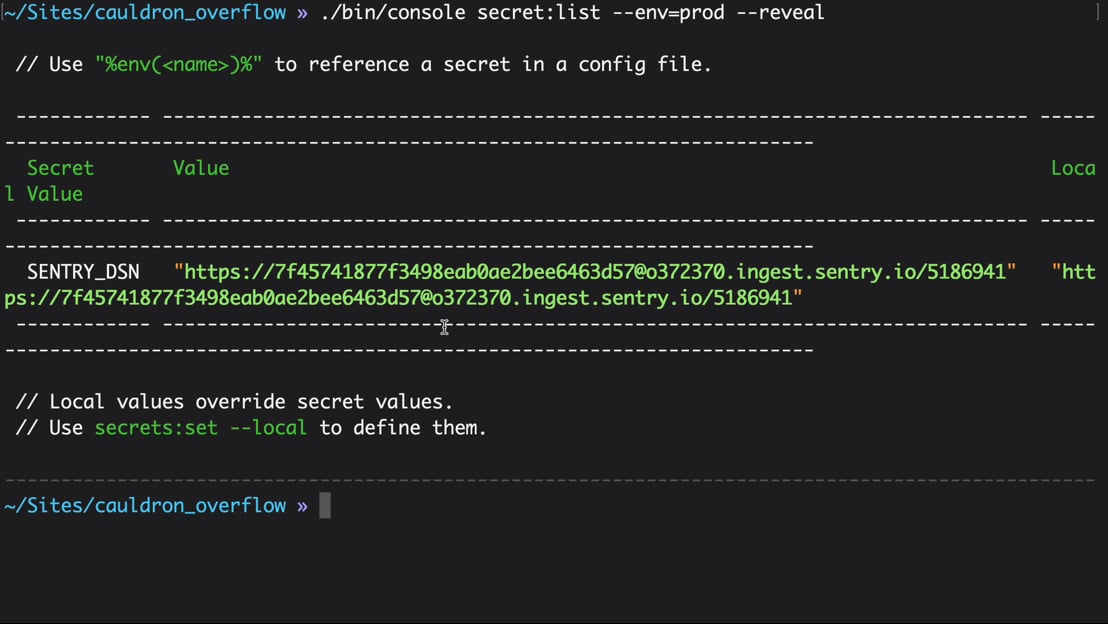Click "./bin/console" in the command line

coord(393,13)
